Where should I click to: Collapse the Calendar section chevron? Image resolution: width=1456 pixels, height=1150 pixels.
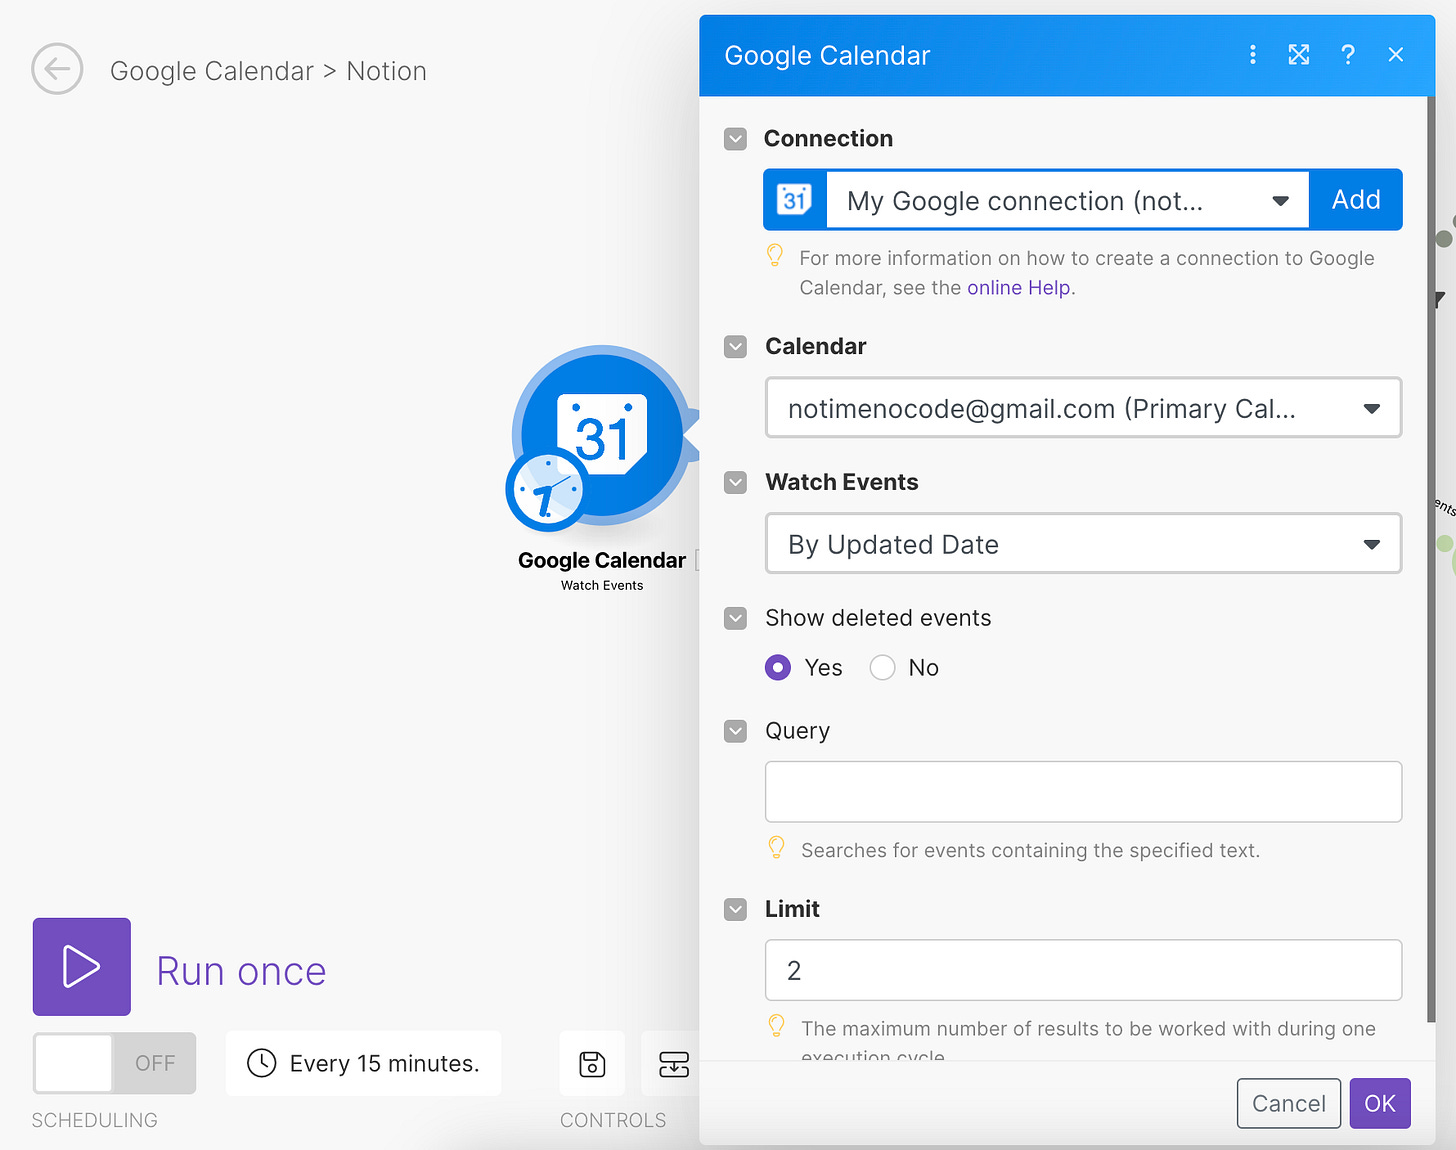735,347
